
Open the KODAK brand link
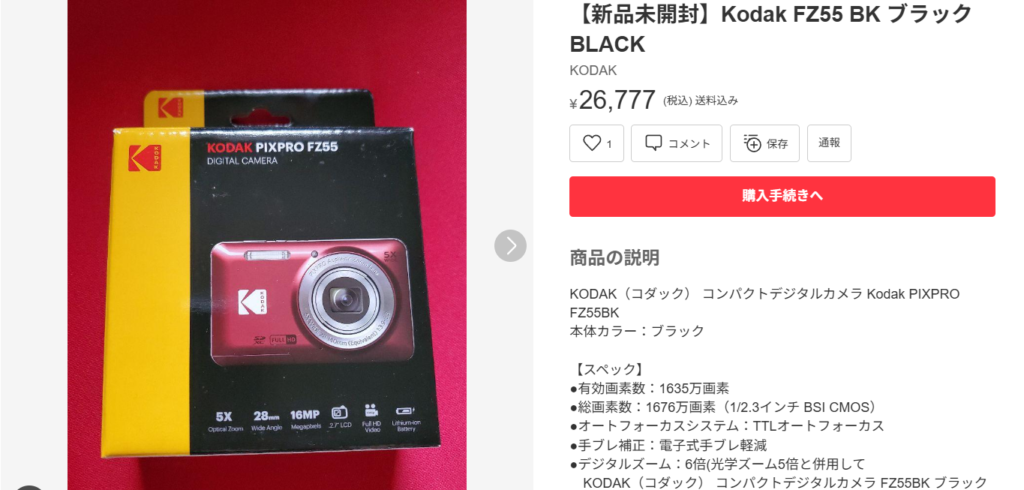coord(593,71)
